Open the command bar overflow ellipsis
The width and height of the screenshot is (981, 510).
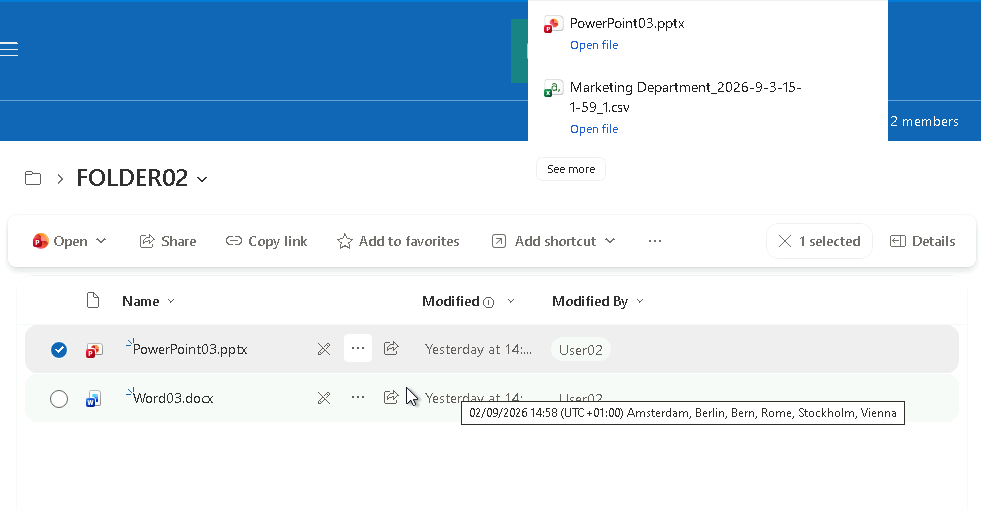[654, 241]
